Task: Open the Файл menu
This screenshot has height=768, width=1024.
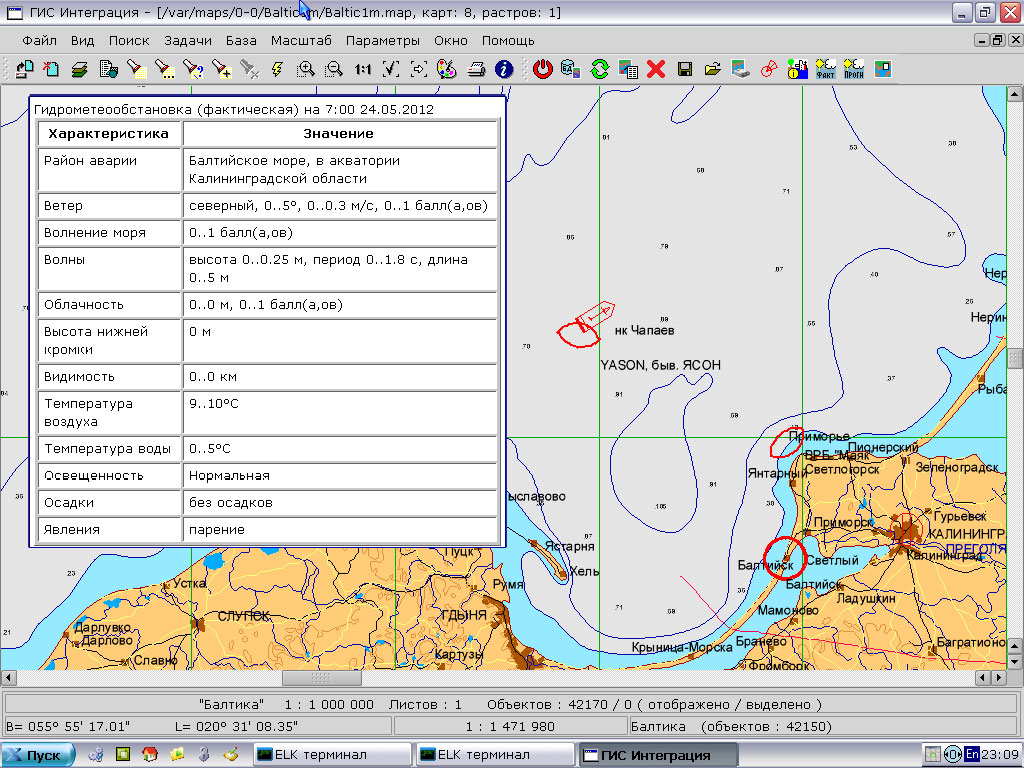Action: (39, 40)
